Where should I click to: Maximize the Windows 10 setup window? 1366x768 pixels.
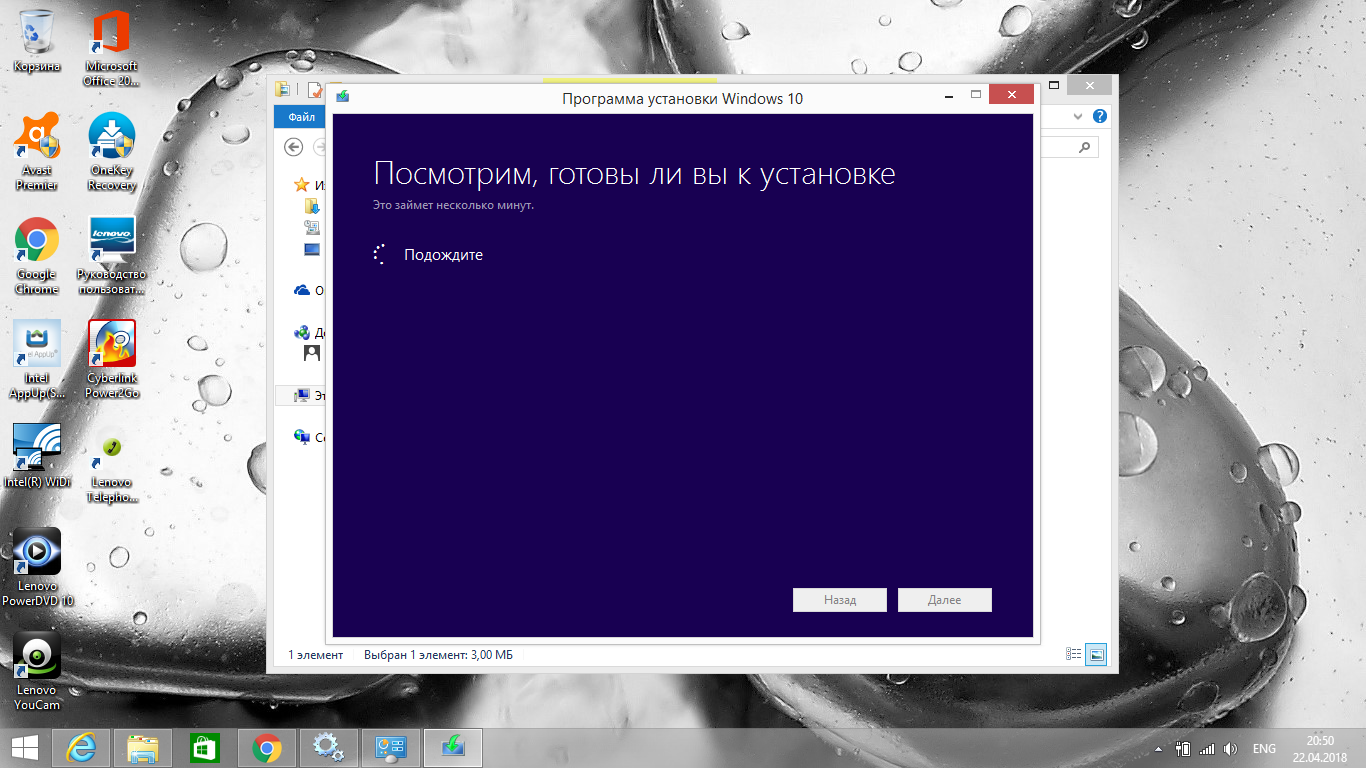click(976, 96)
